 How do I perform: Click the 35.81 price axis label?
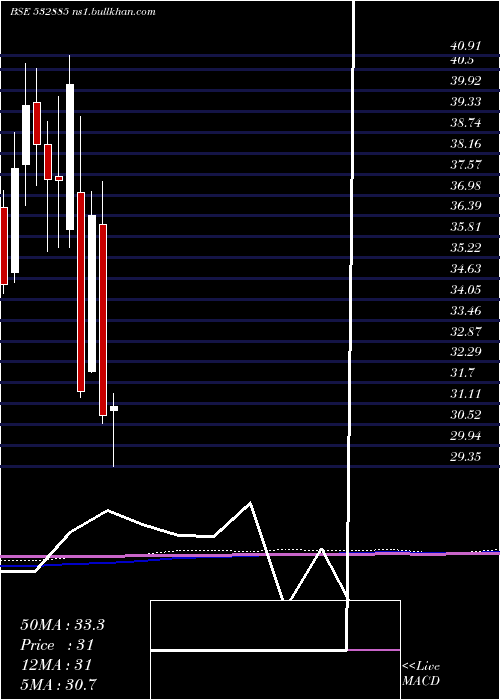pos(466,227)
